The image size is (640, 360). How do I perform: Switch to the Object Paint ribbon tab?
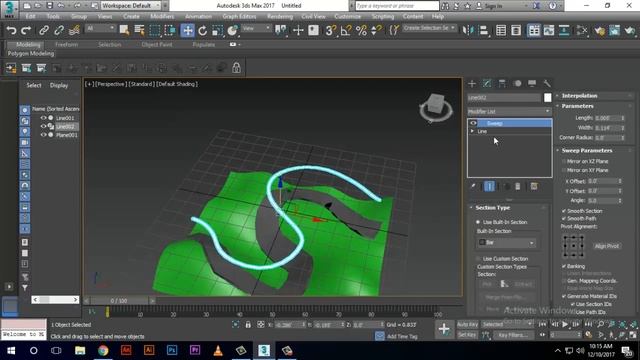click(x=157, y=44)
